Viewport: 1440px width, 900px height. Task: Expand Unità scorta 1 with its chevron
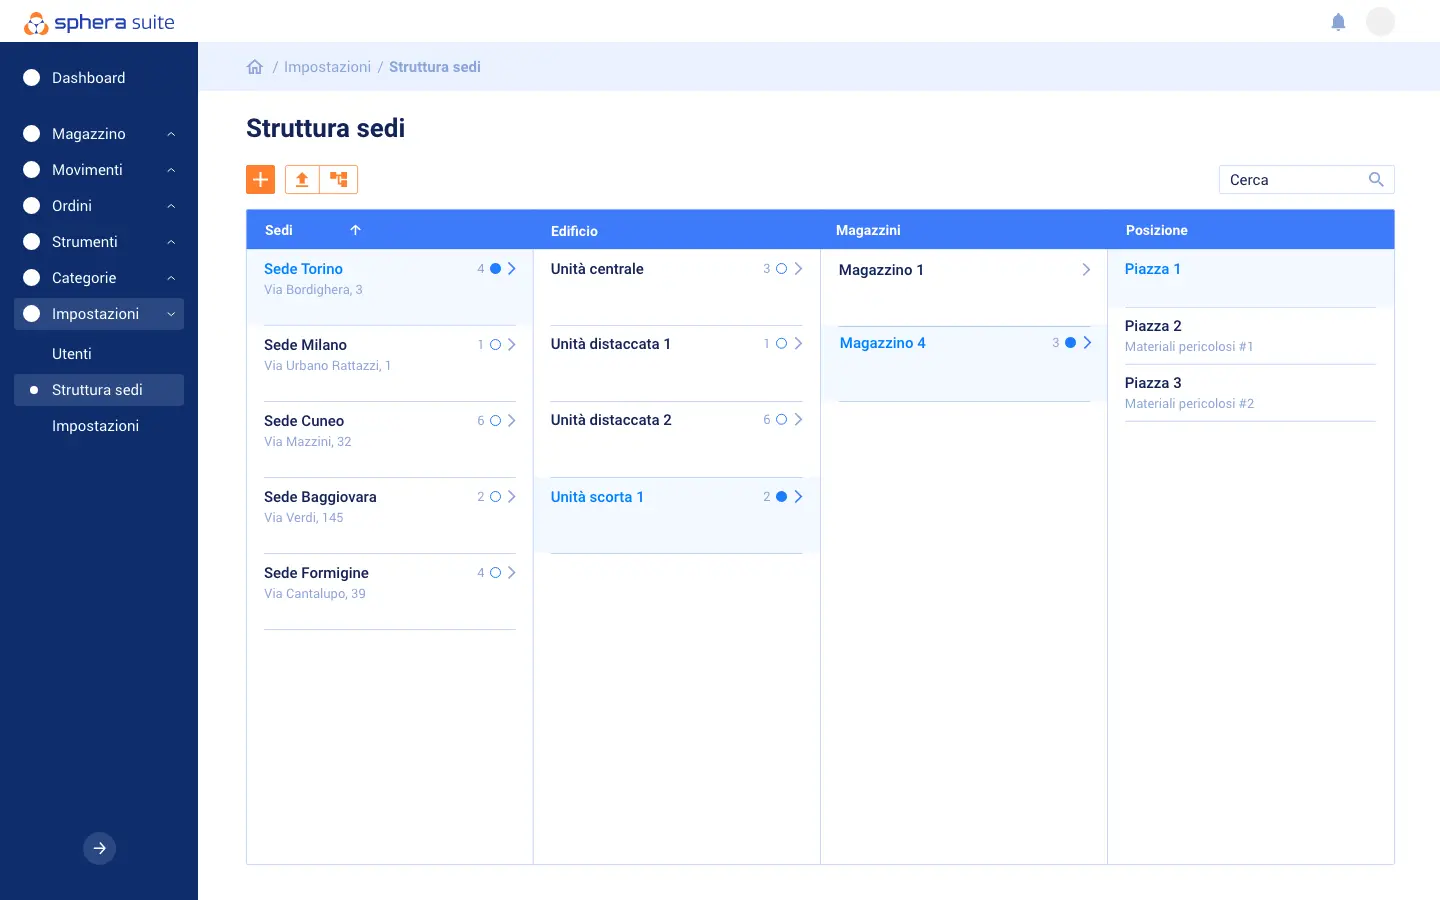(798, 497)
